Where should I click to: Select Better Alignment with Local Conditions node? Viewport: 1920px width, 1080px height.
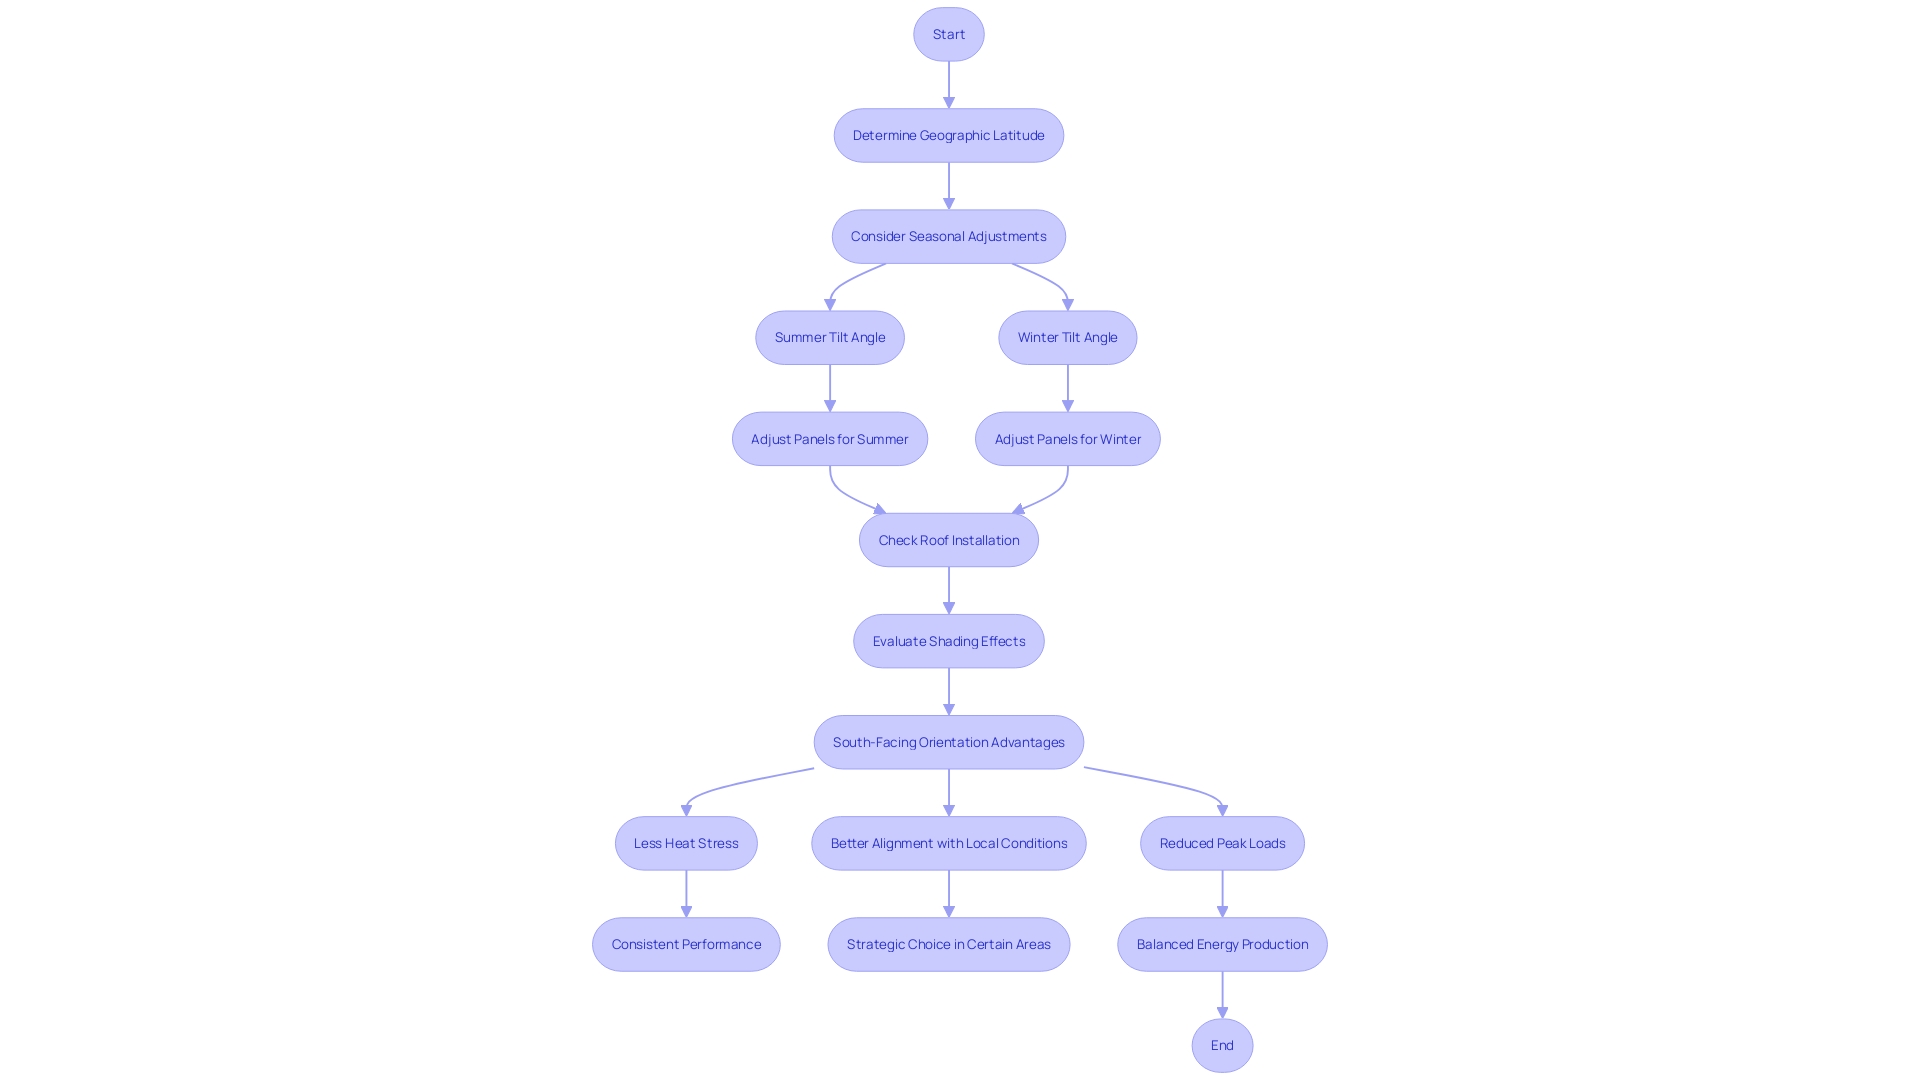pyautogui.click(x=949, y=843)
